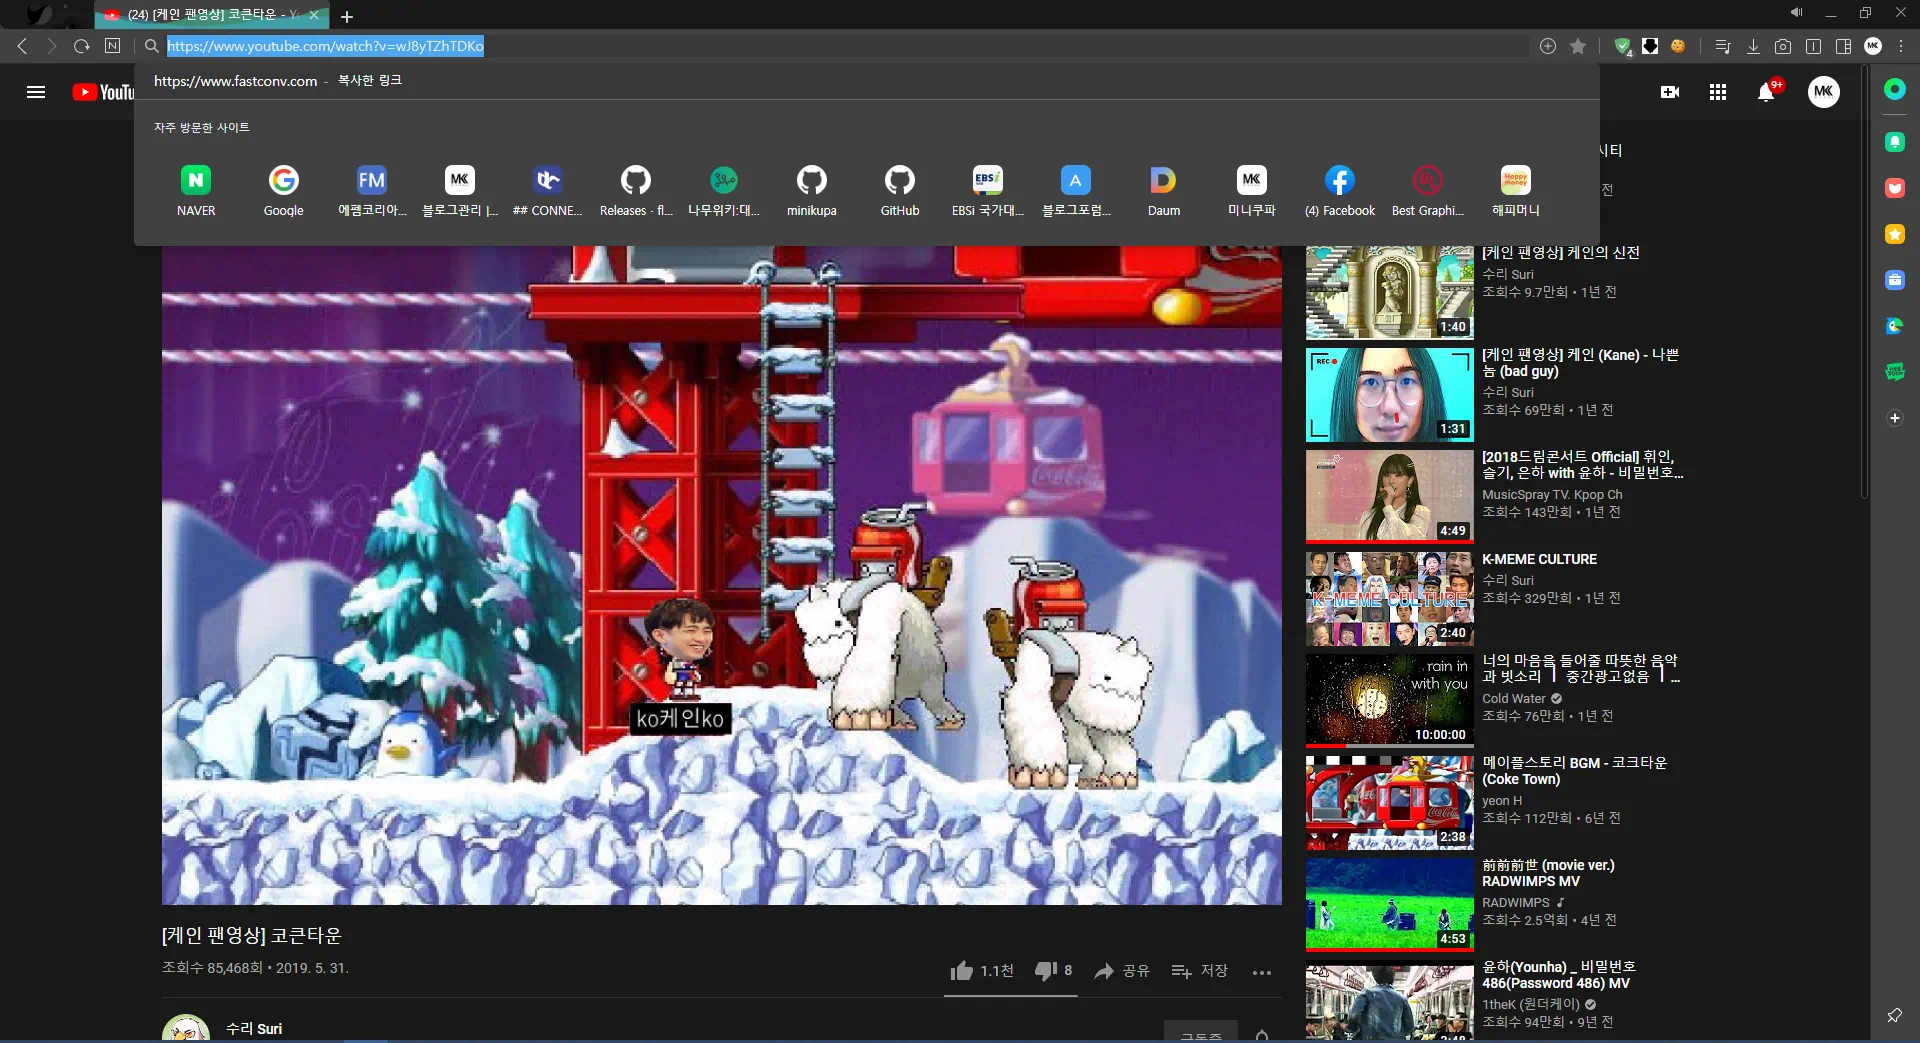Open split view with the dual pane icon
The height and width of the screenshot is (1043, 1920).
coord(1813,46)
